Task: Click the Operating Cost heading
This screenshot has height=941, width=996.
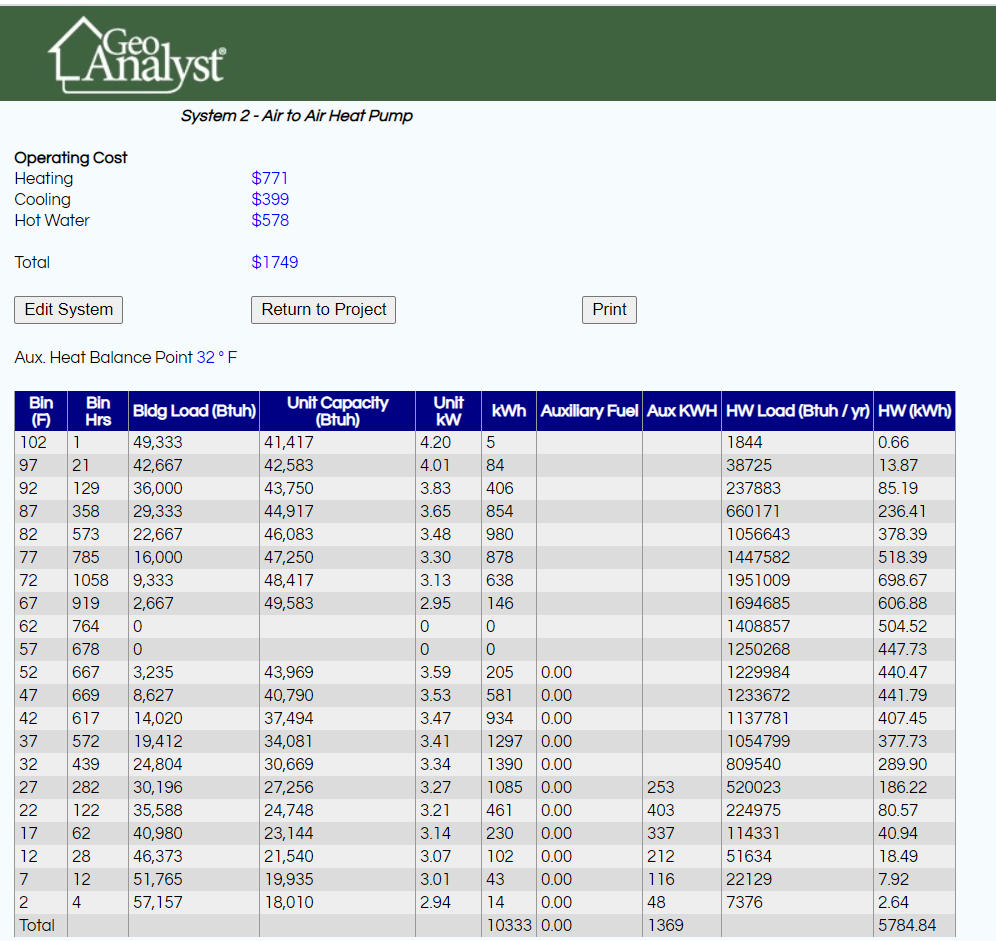Action: (71, 158)
